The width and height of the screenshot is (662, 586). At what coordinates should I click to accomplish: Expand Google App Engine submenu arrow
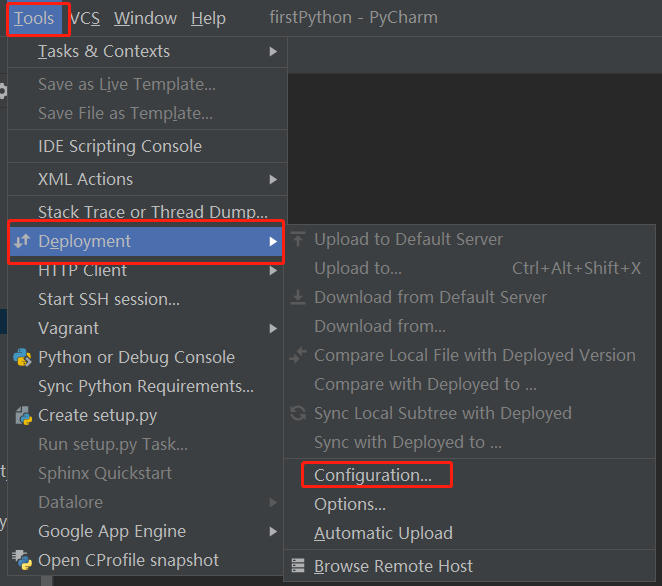coord(273,532)
